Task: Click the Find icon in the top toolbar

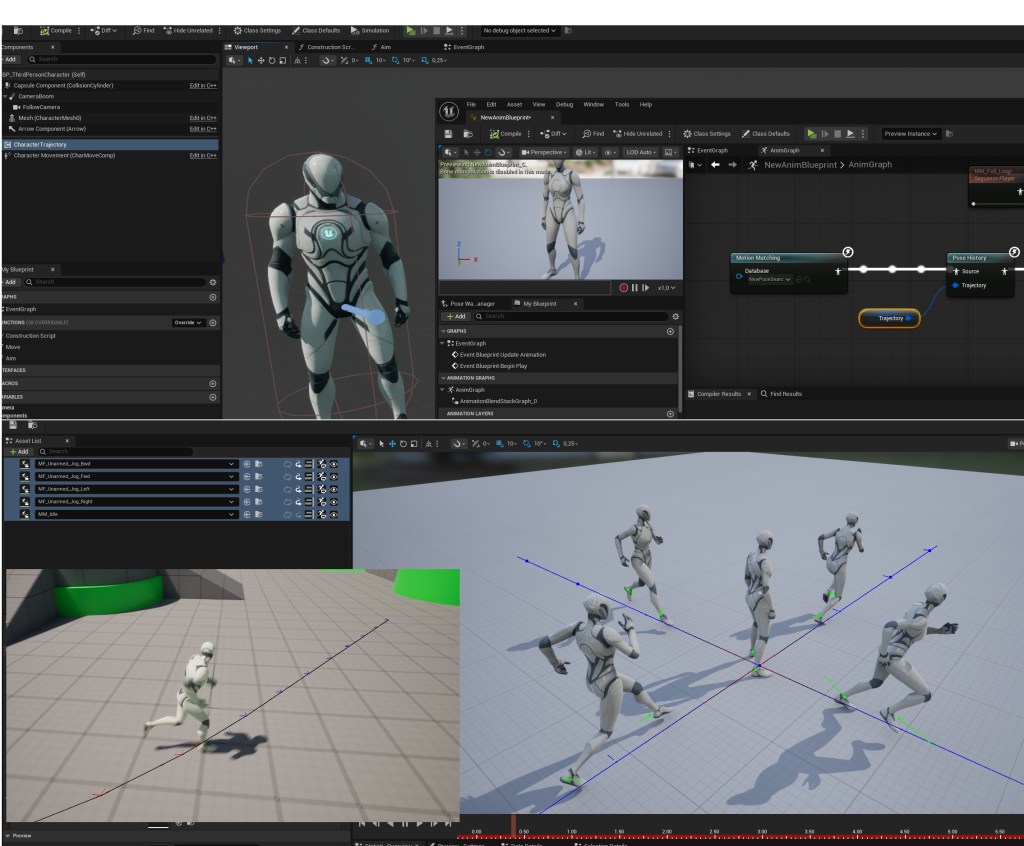Action: tap(142, 30)
